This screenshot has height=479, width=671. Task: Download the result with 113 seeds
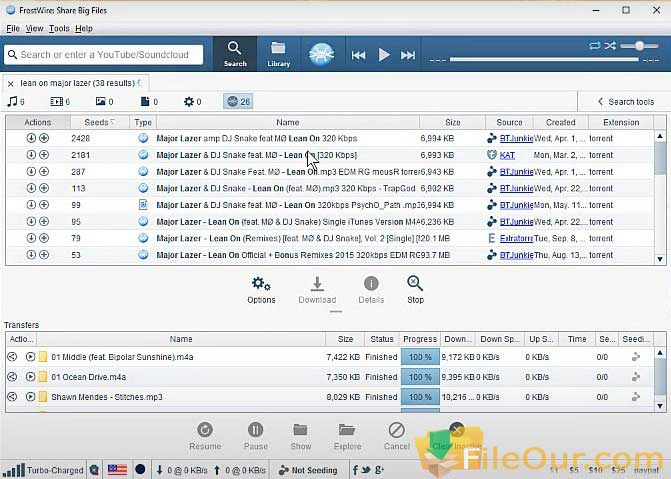(31, 188)
